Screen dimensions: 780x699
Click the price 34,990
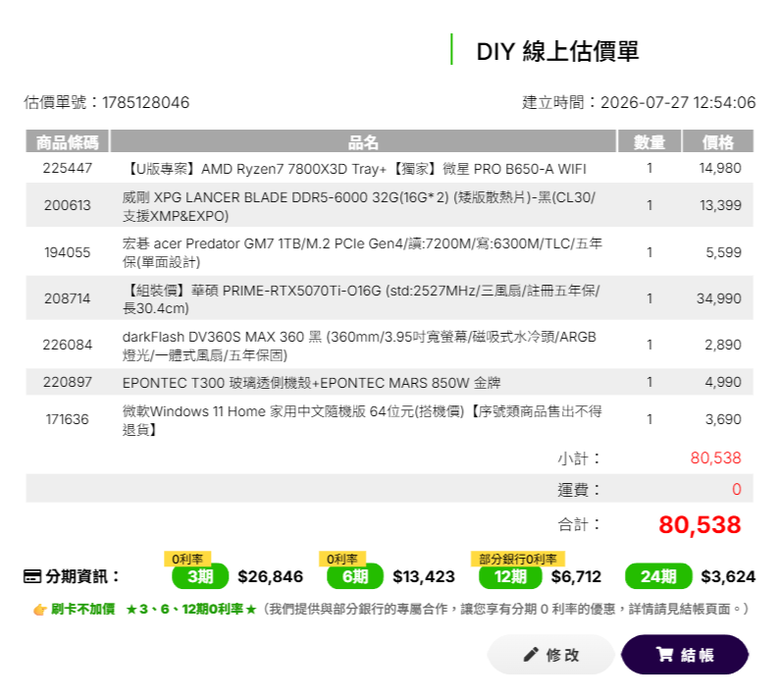coord(719,299)
